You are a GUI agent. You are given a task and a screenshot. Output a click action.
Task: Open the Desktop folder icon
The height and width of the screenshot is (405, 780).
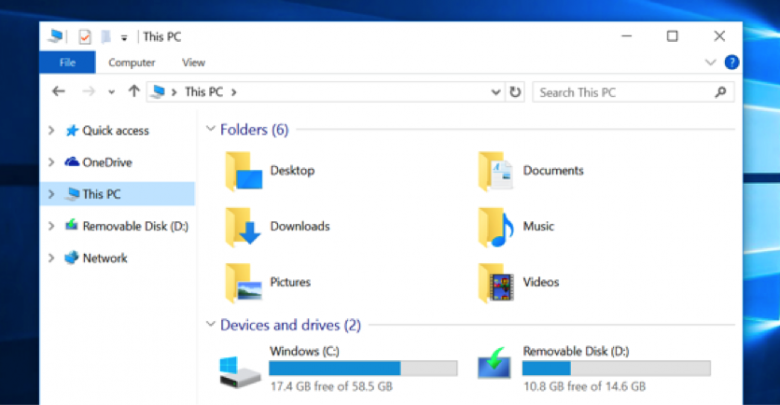[243, 171]
